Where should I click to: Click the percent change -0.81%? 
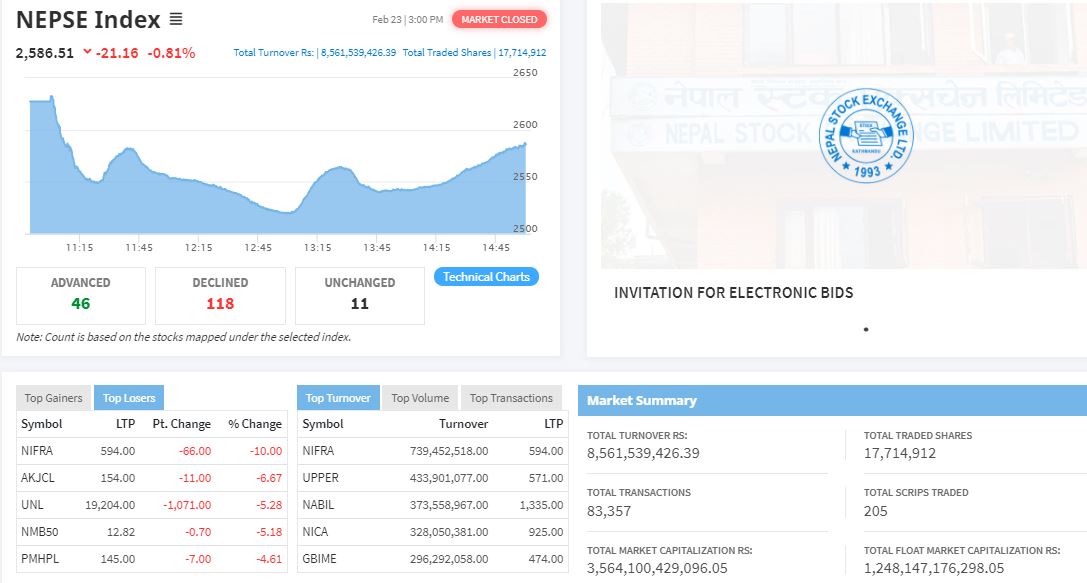coord(171,53)
